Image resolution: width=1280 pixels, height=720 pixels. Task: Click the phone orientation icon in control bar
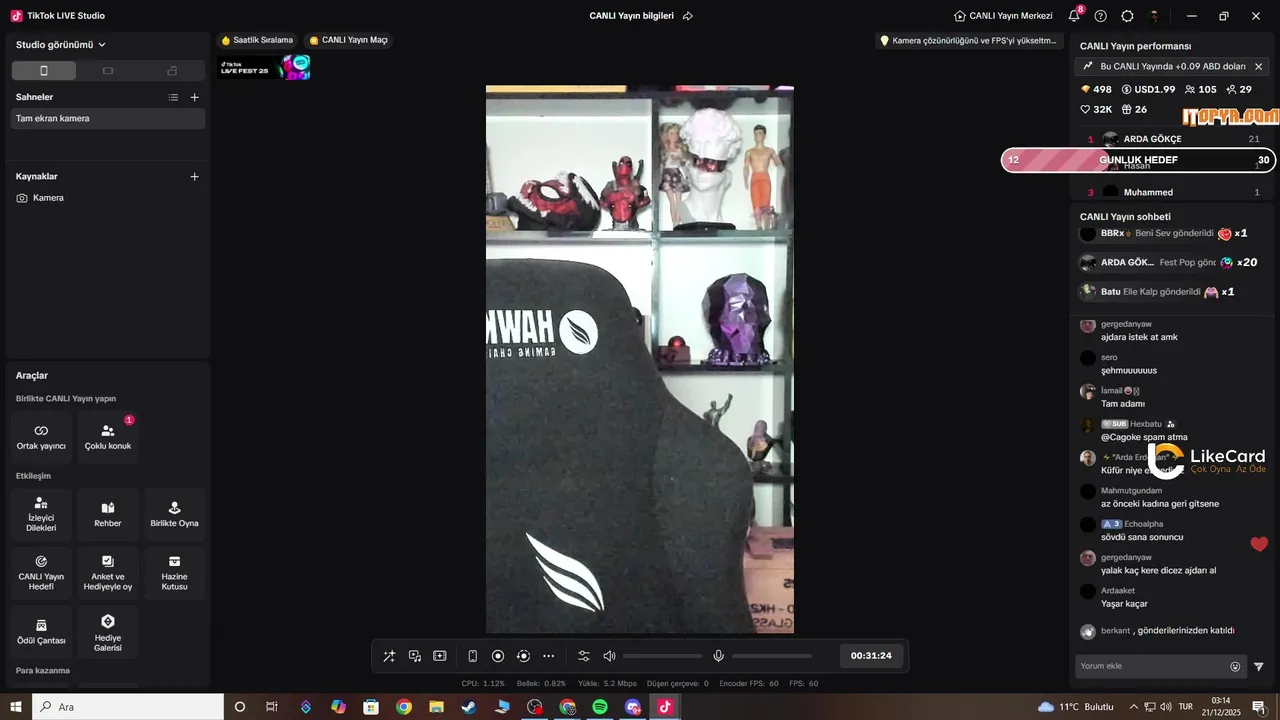point(473,656)
